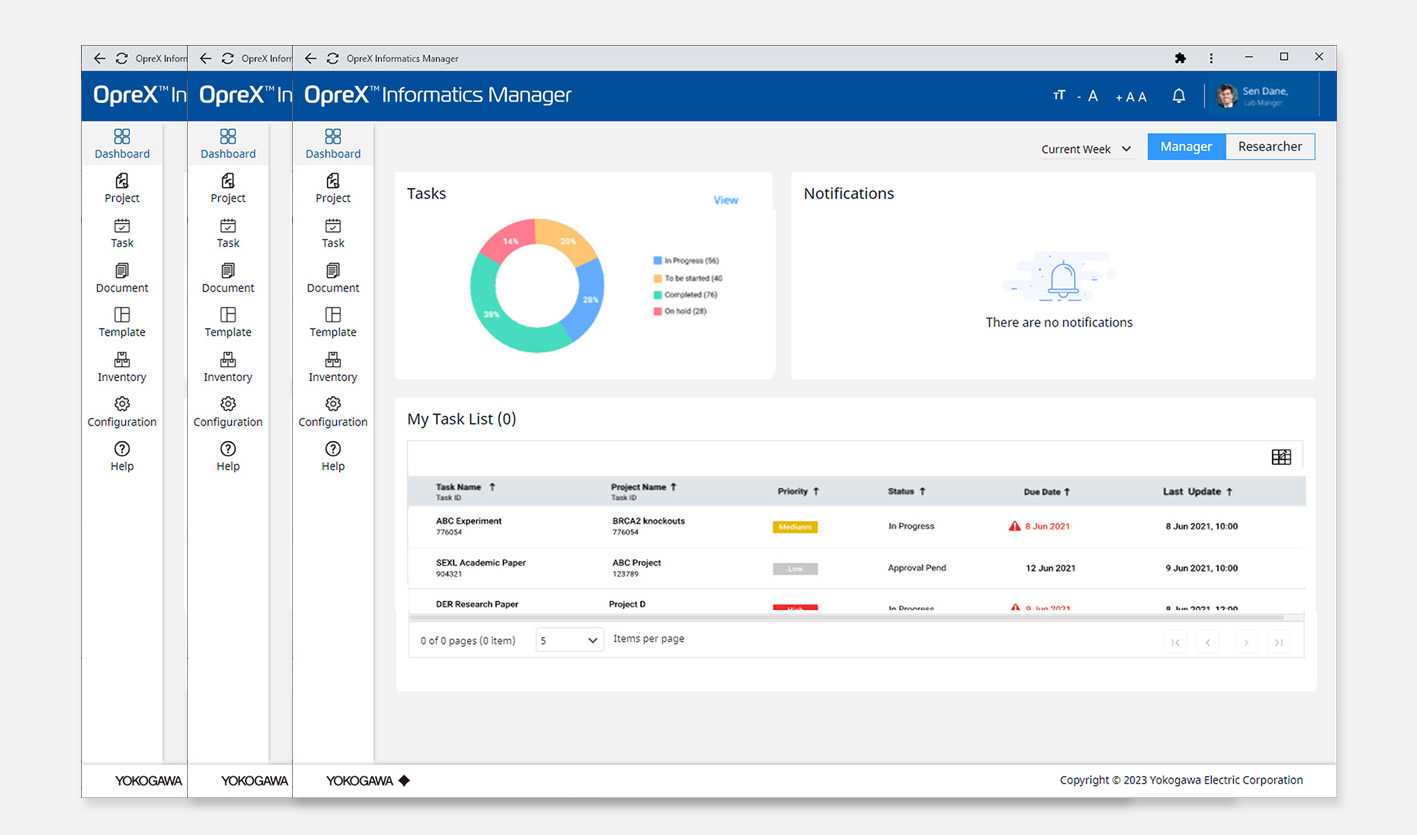This screenshot has height=835, width=1417.
Task: Open notifications via the bell icon
Action: tap(1178, 95)
